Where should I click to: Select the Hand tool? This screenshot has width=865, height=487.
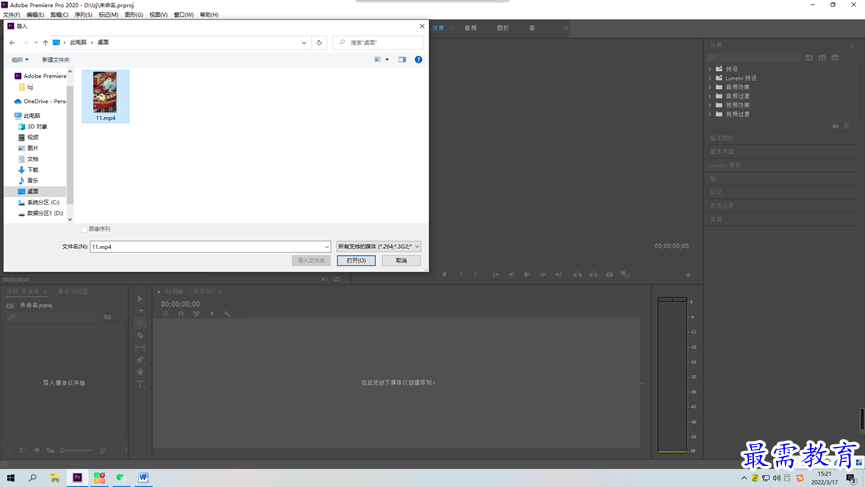(x=140, y=372)
